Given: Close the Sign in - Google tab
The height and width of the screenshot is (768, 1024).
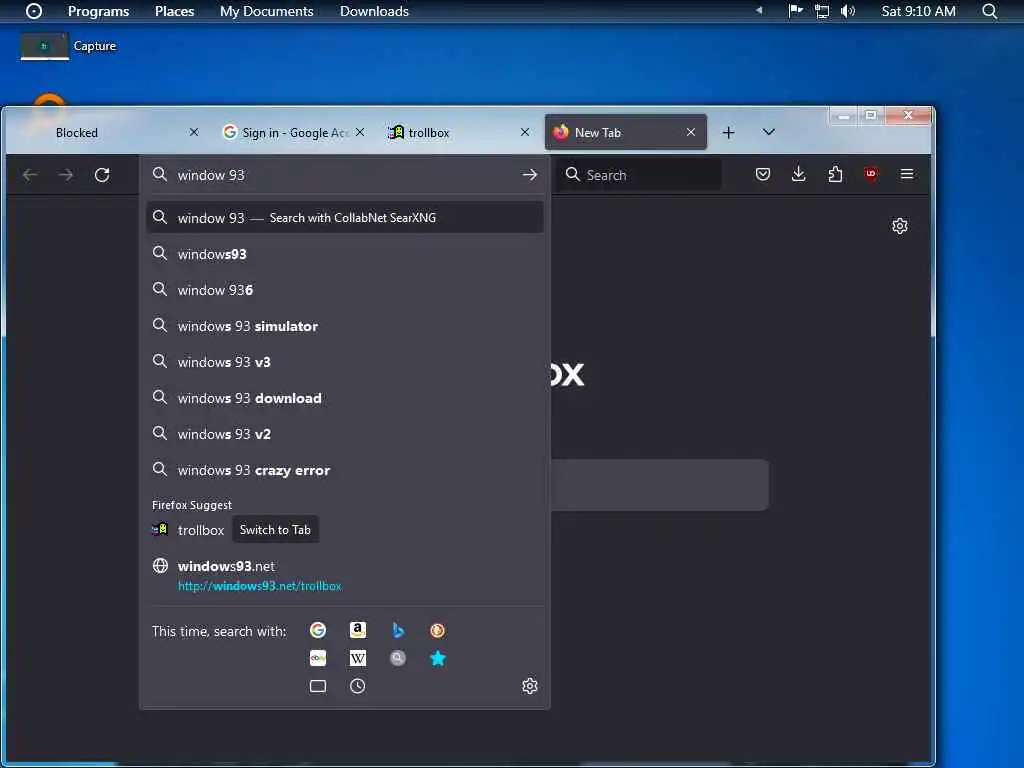Looking at the screenshot, I should (x=360, y=133).
